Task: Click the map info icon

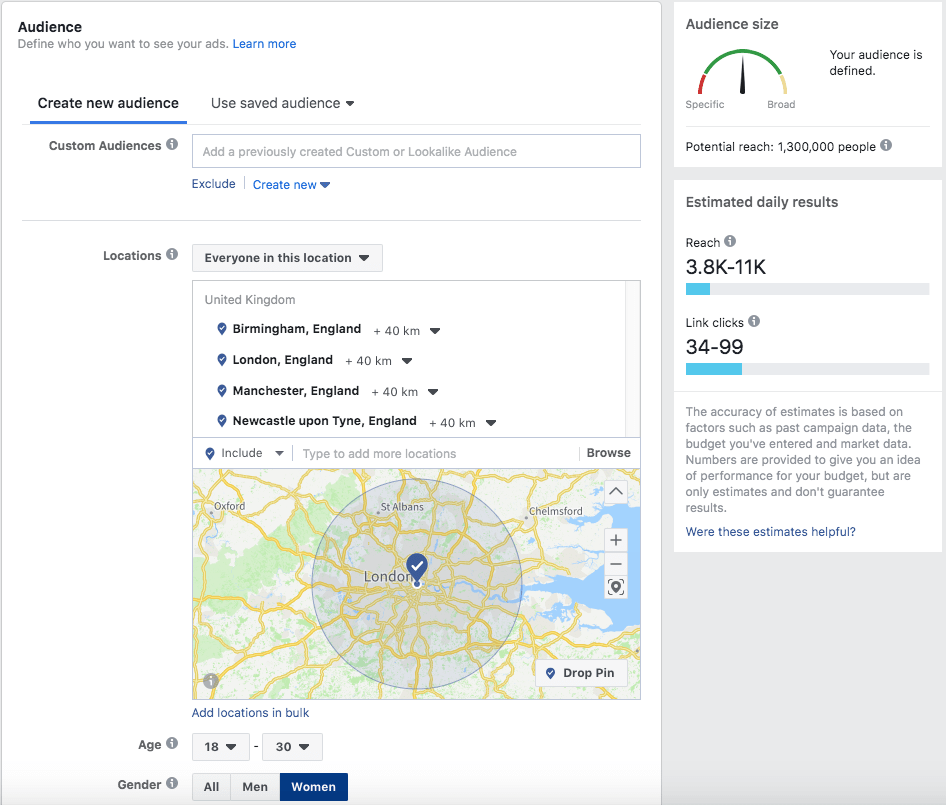Action: [x=211, y=681]
